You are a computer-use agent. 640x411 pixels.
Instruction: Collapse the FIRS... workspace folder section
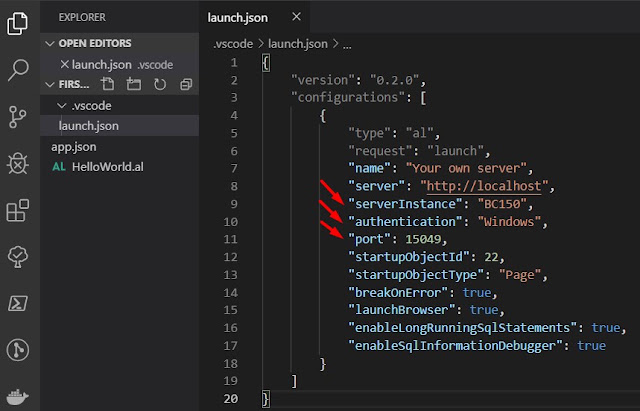point(50,84)
